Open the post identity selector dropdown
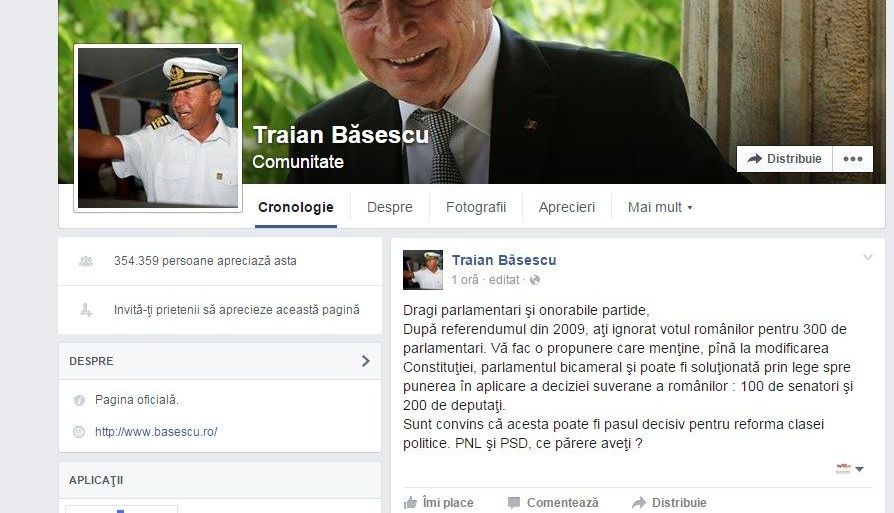 click(x=850, y=469)
